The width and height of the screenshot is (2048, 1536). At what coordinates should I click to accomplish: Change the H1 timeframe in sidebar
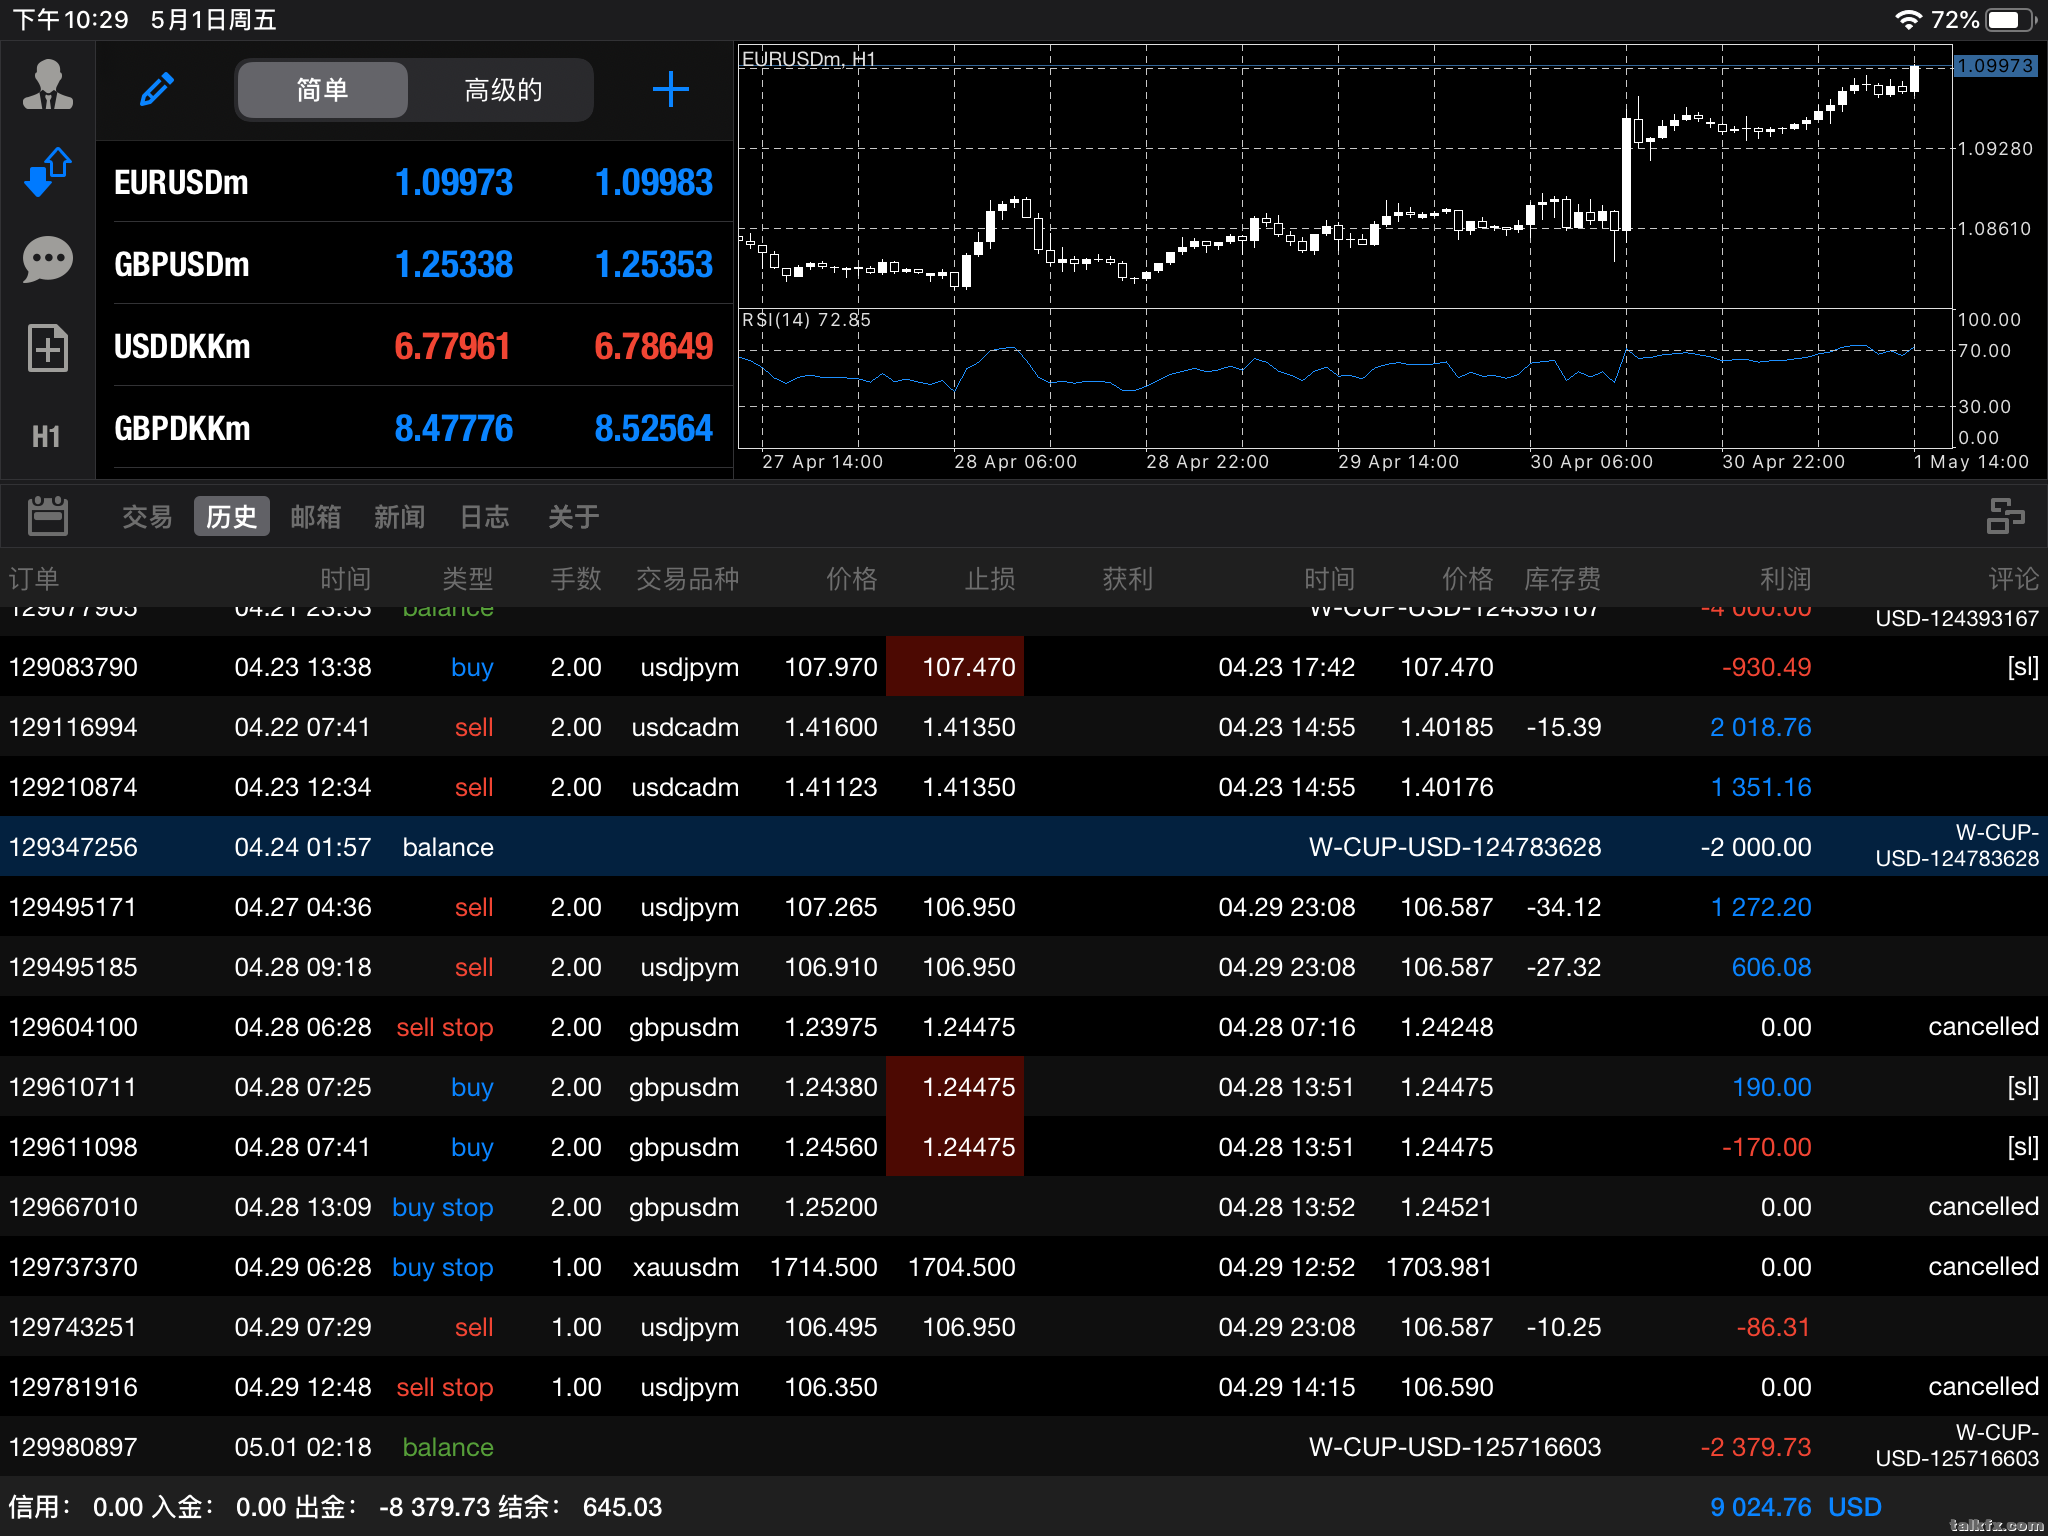pyautogui.click(x=46, y=436)
